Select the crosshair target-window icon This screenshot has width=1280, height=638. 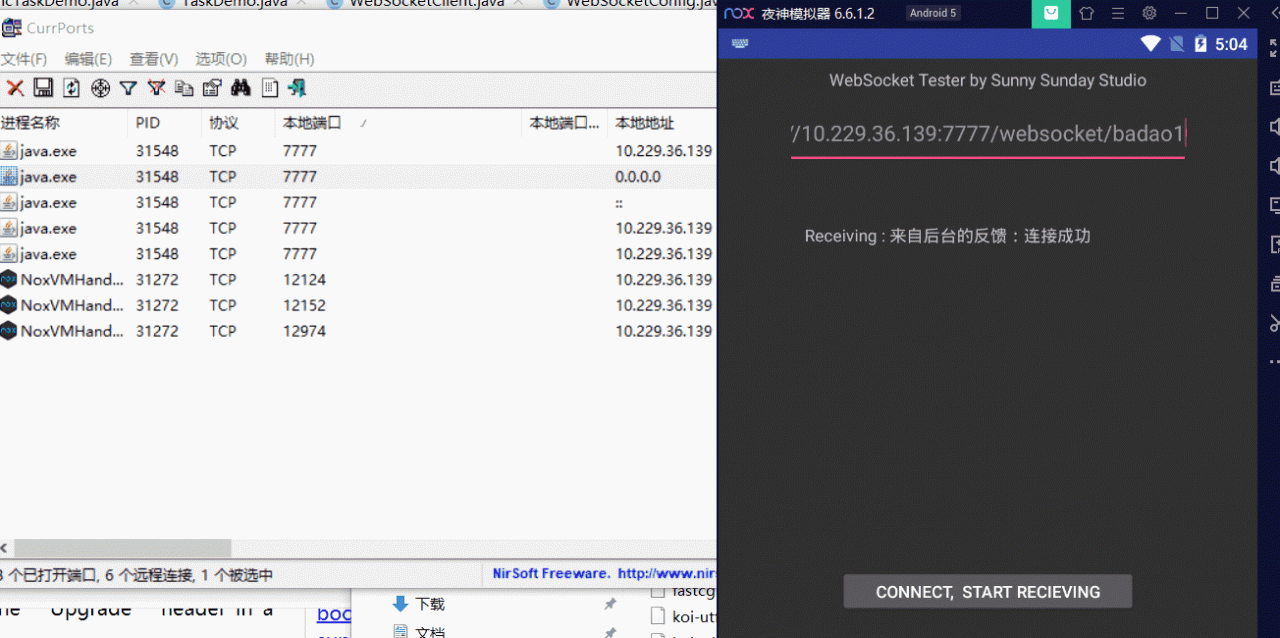point(100,88)
